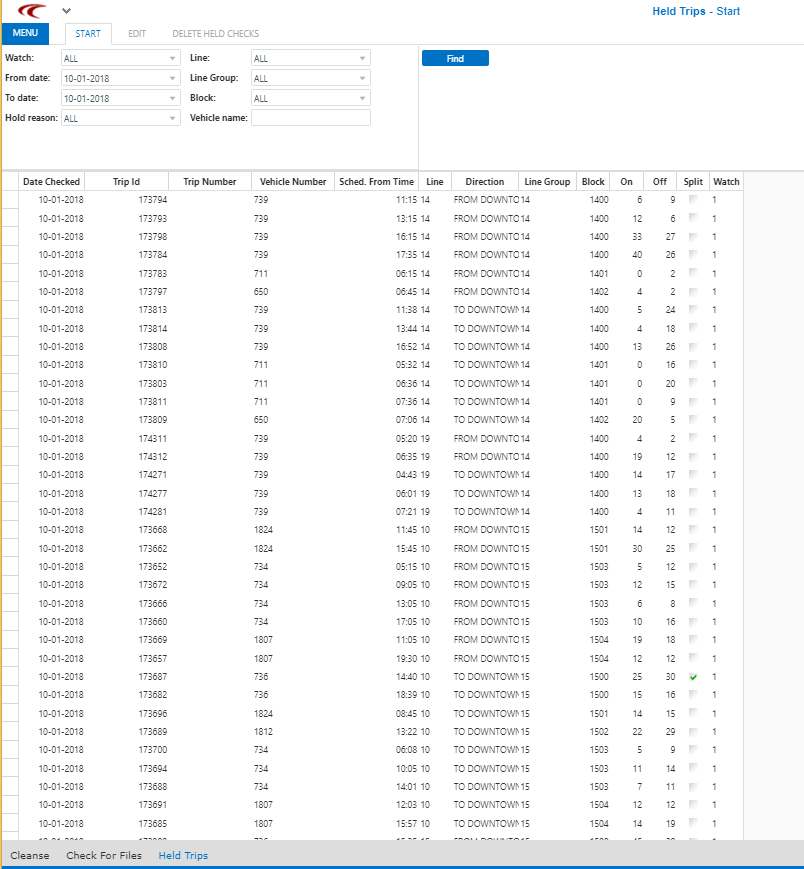Open the MENU panel
The height and width of the screenshot is (869, 804).
pyautogui.click(x=24, y=33)
